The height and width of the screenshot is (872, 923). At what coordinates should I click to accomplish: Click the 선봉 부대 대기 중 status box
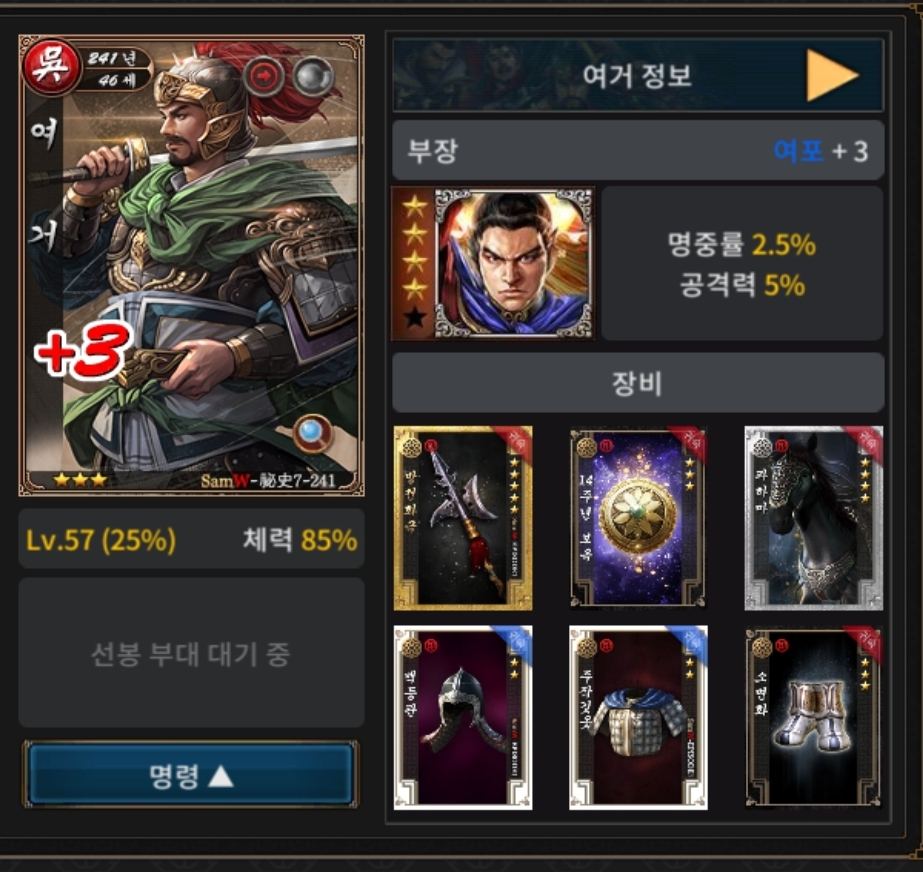pyautogui.click(x=191, y=652)
